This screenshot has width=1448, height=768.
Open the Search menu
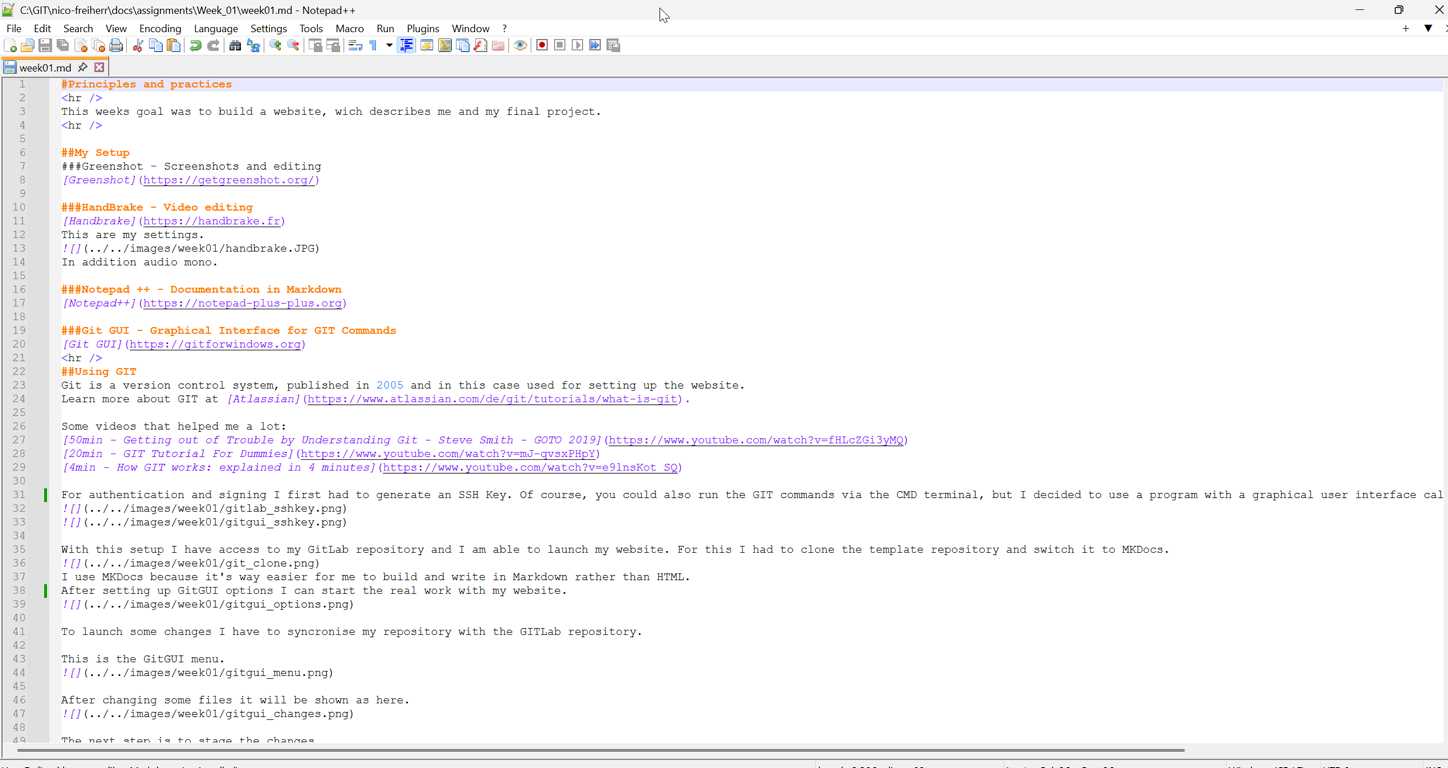click(78, 28)
